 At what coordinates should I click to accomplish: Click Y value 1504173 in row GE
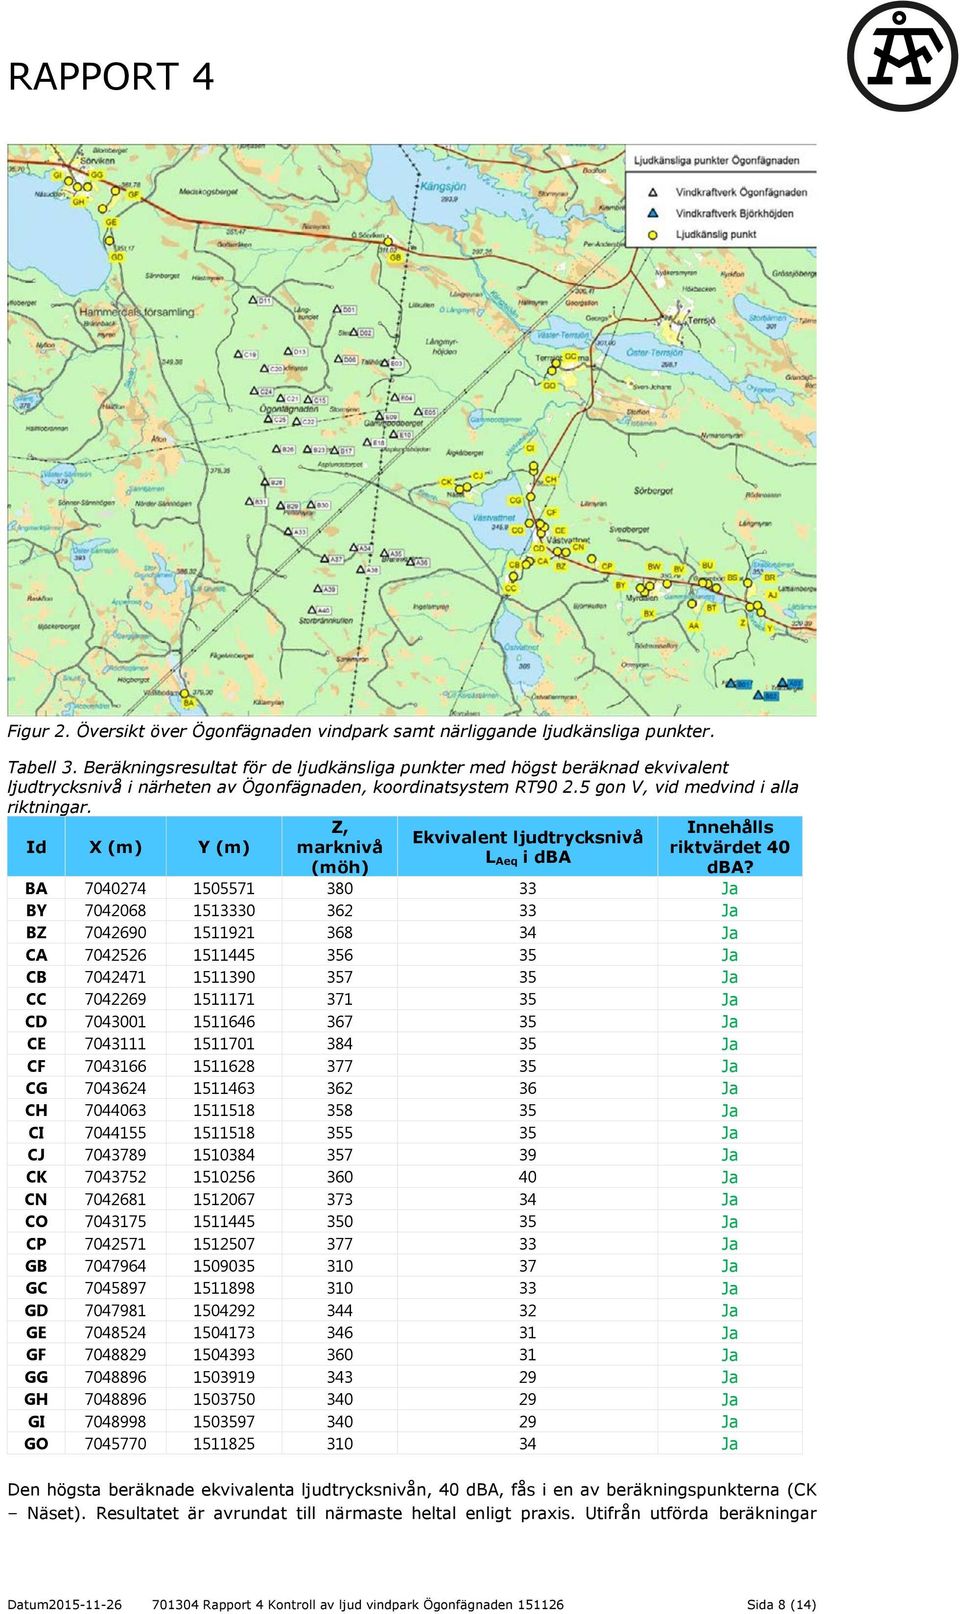pos(224,1332)
